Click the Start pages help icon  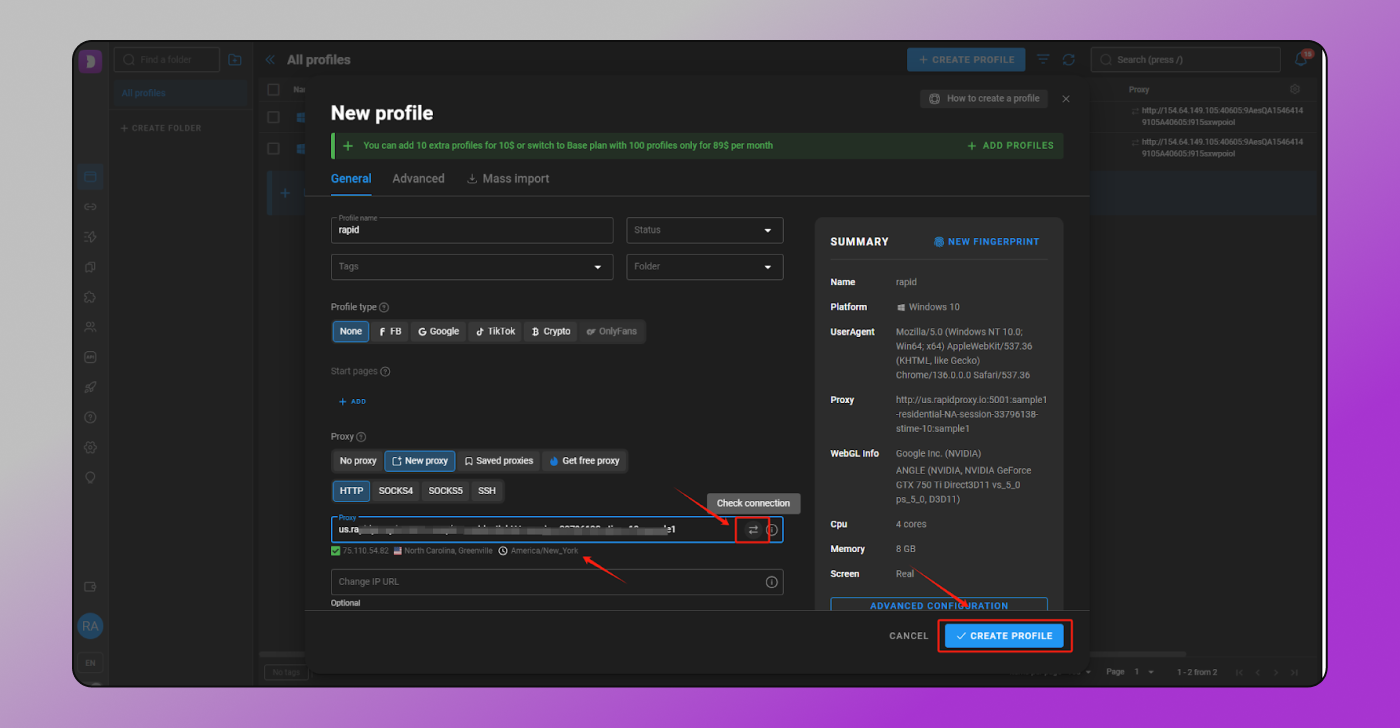[x=385, y=372]
